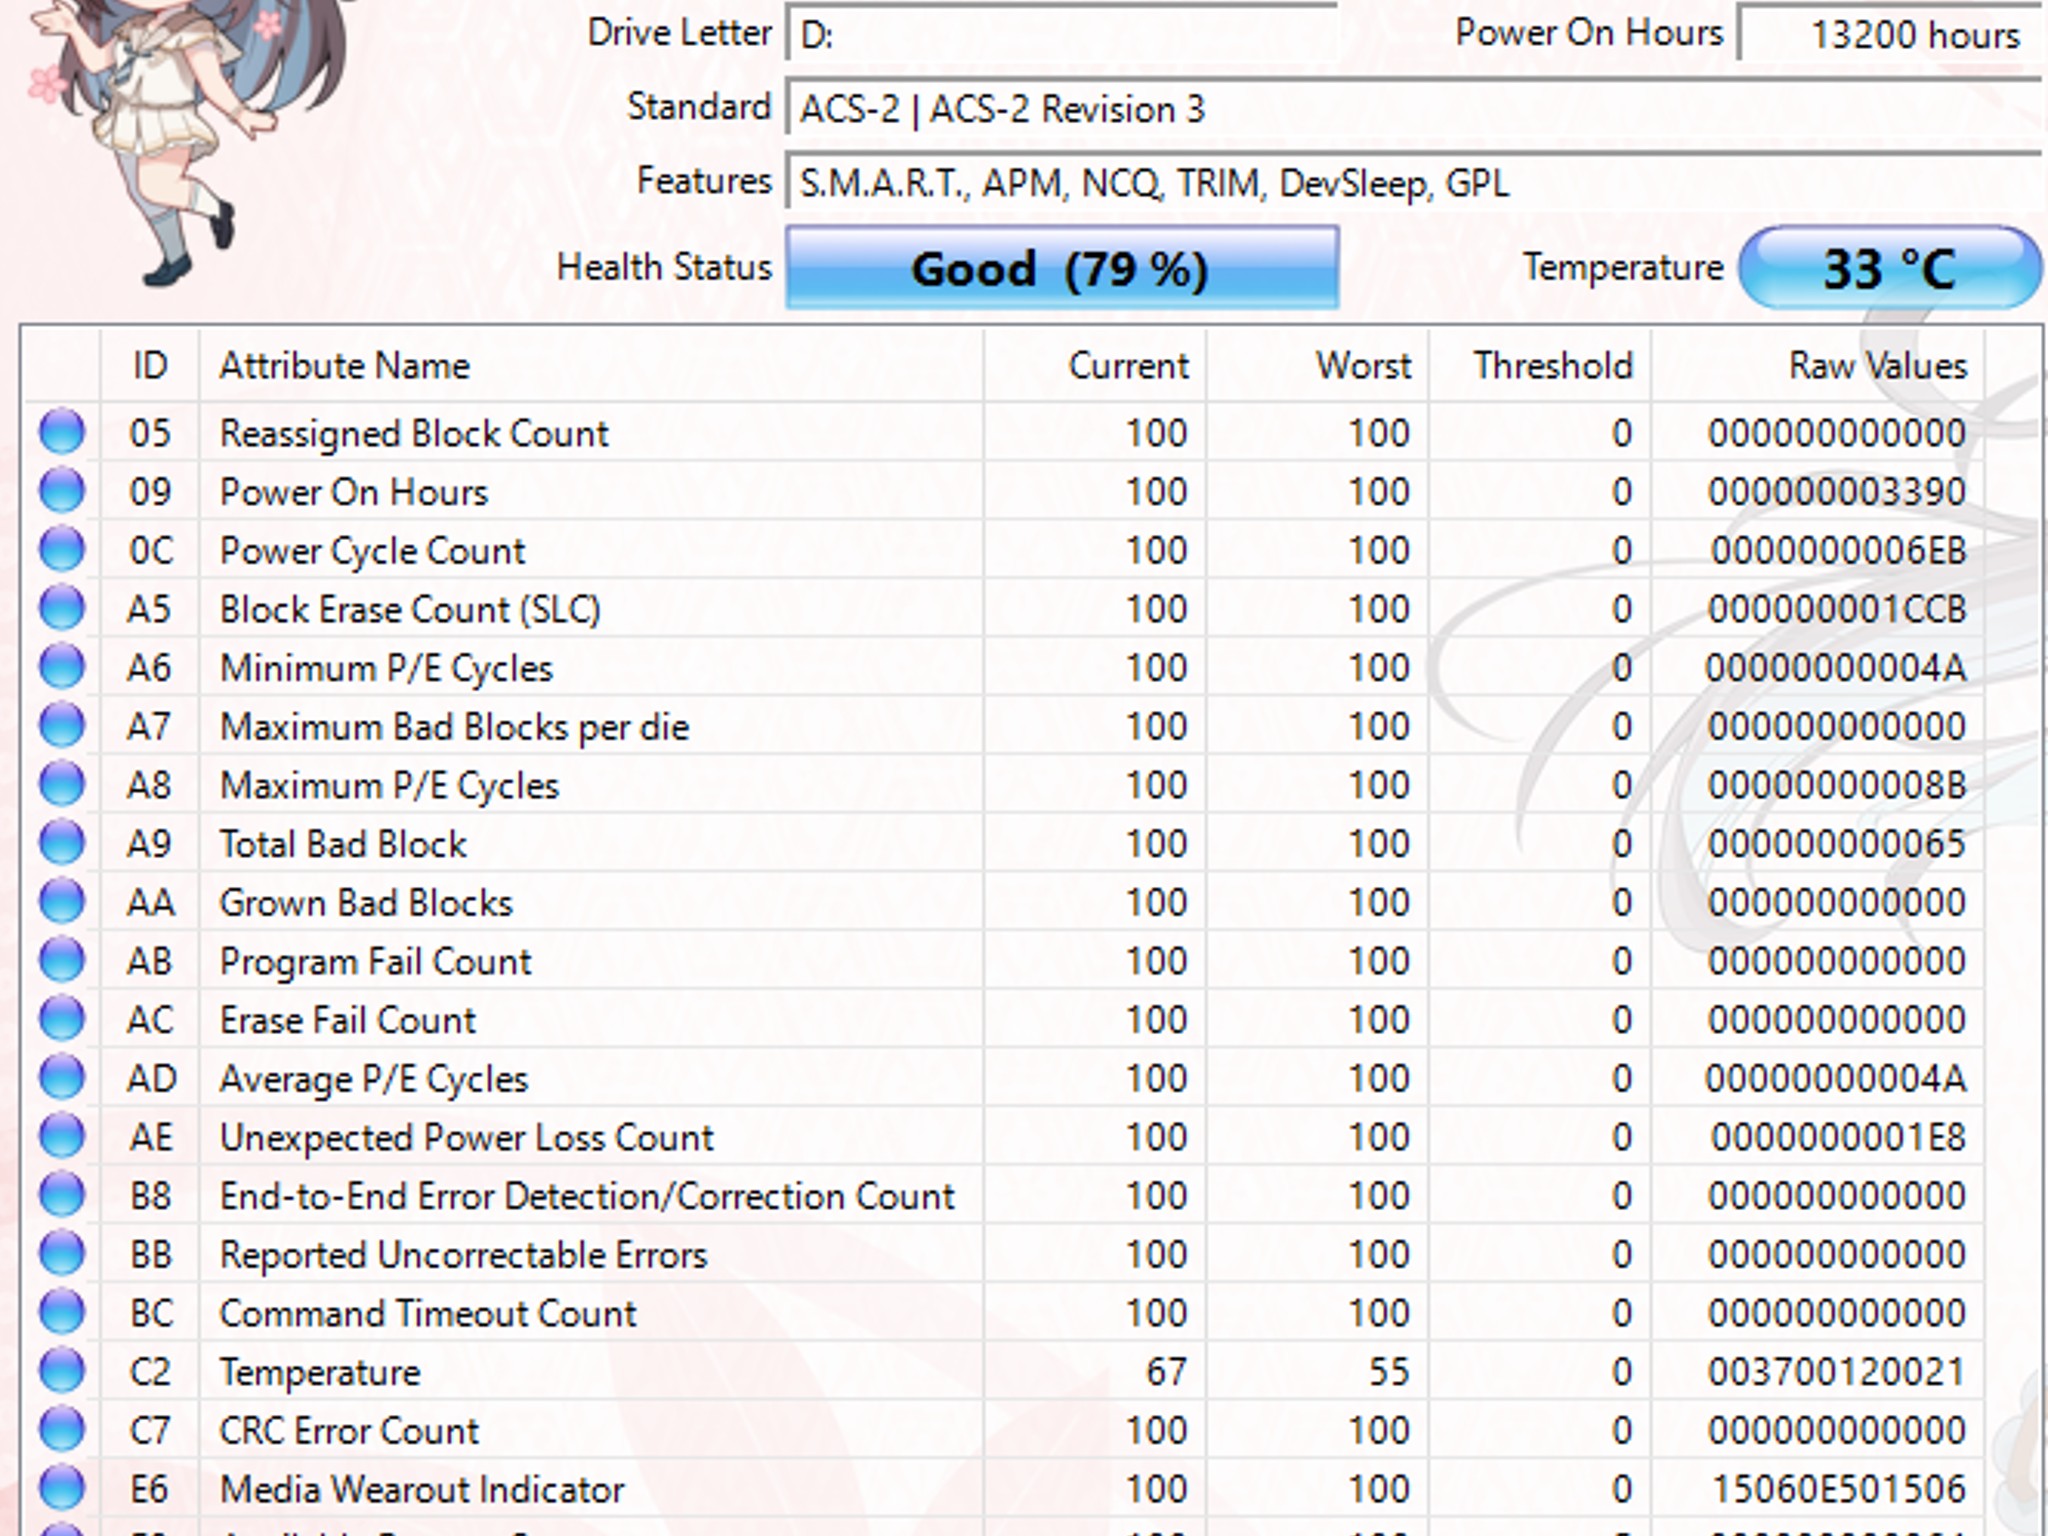The height and width of the screenshot is (1536, 2048).
Task: Select the Erase Fail Count attribute name
Action: tap(347, 1020)
